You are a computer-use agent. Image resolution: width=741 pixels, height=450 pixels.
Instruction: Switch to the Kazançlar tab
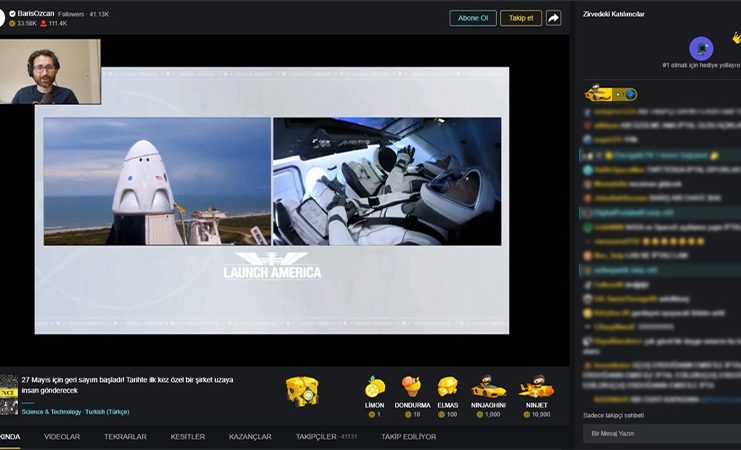pyautogui.click(x=250, y=437)
